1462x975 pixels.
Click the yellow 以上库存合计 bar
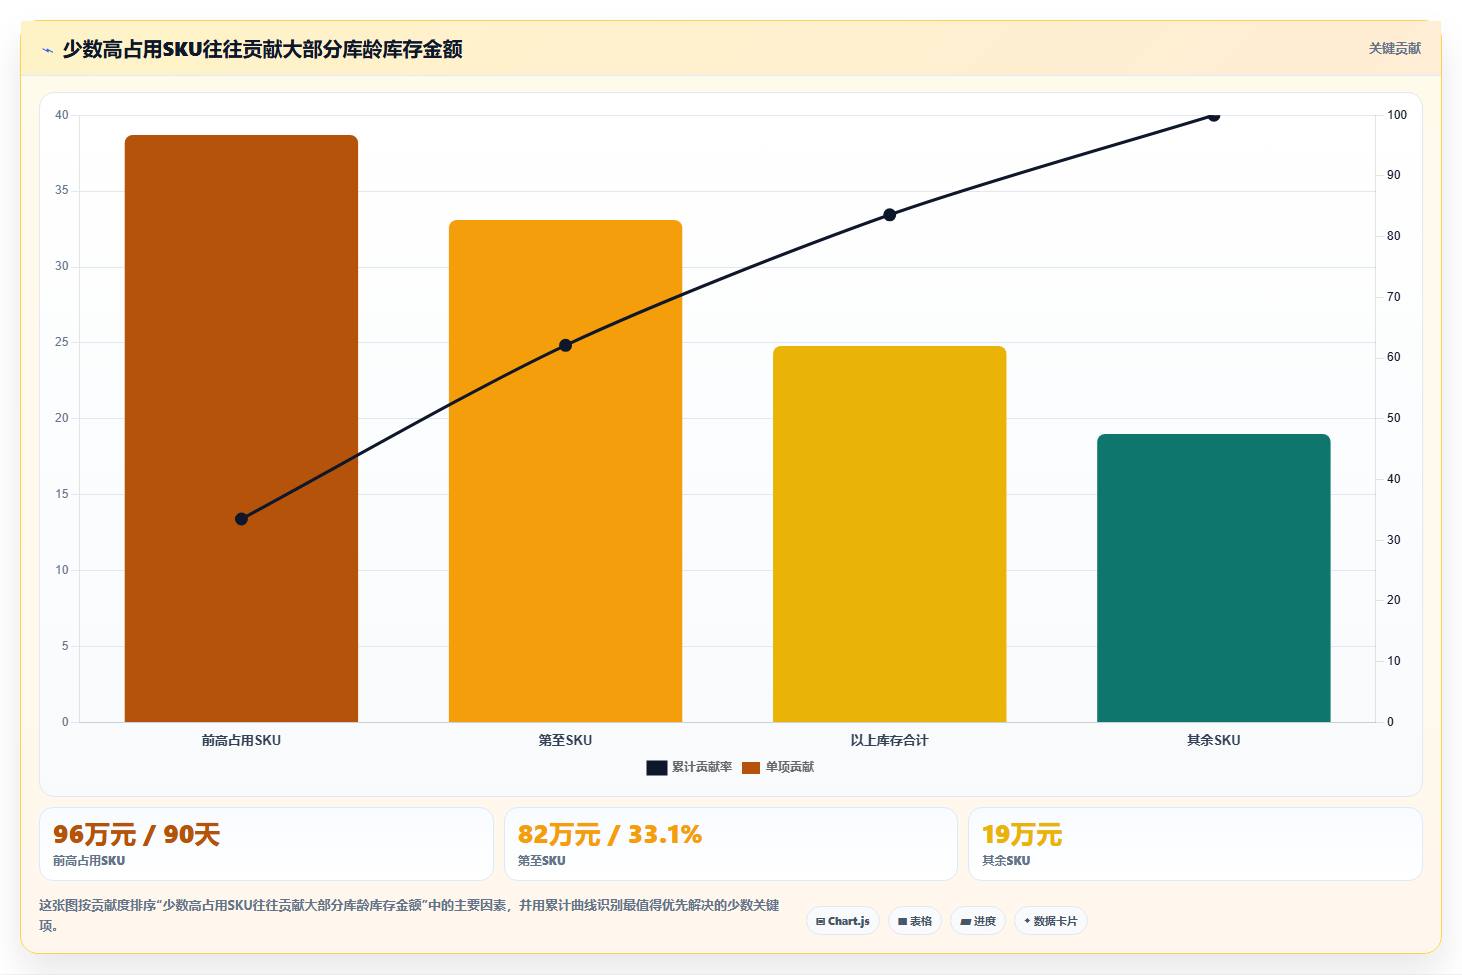pos(890,534)
